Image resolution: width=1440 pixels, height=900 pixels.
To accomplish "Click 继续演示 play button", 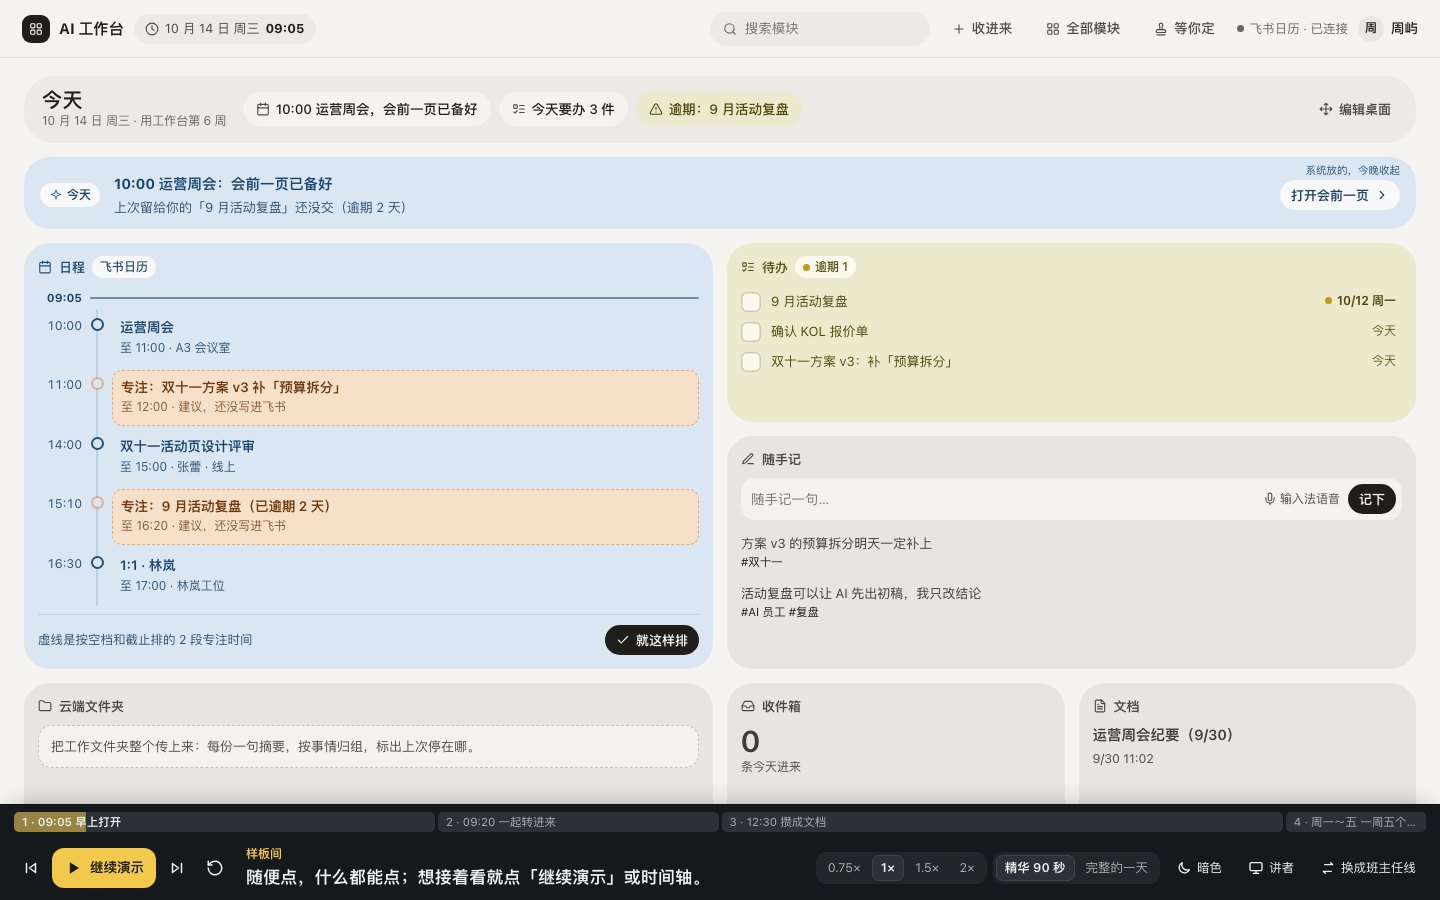I will click(104, 868).
